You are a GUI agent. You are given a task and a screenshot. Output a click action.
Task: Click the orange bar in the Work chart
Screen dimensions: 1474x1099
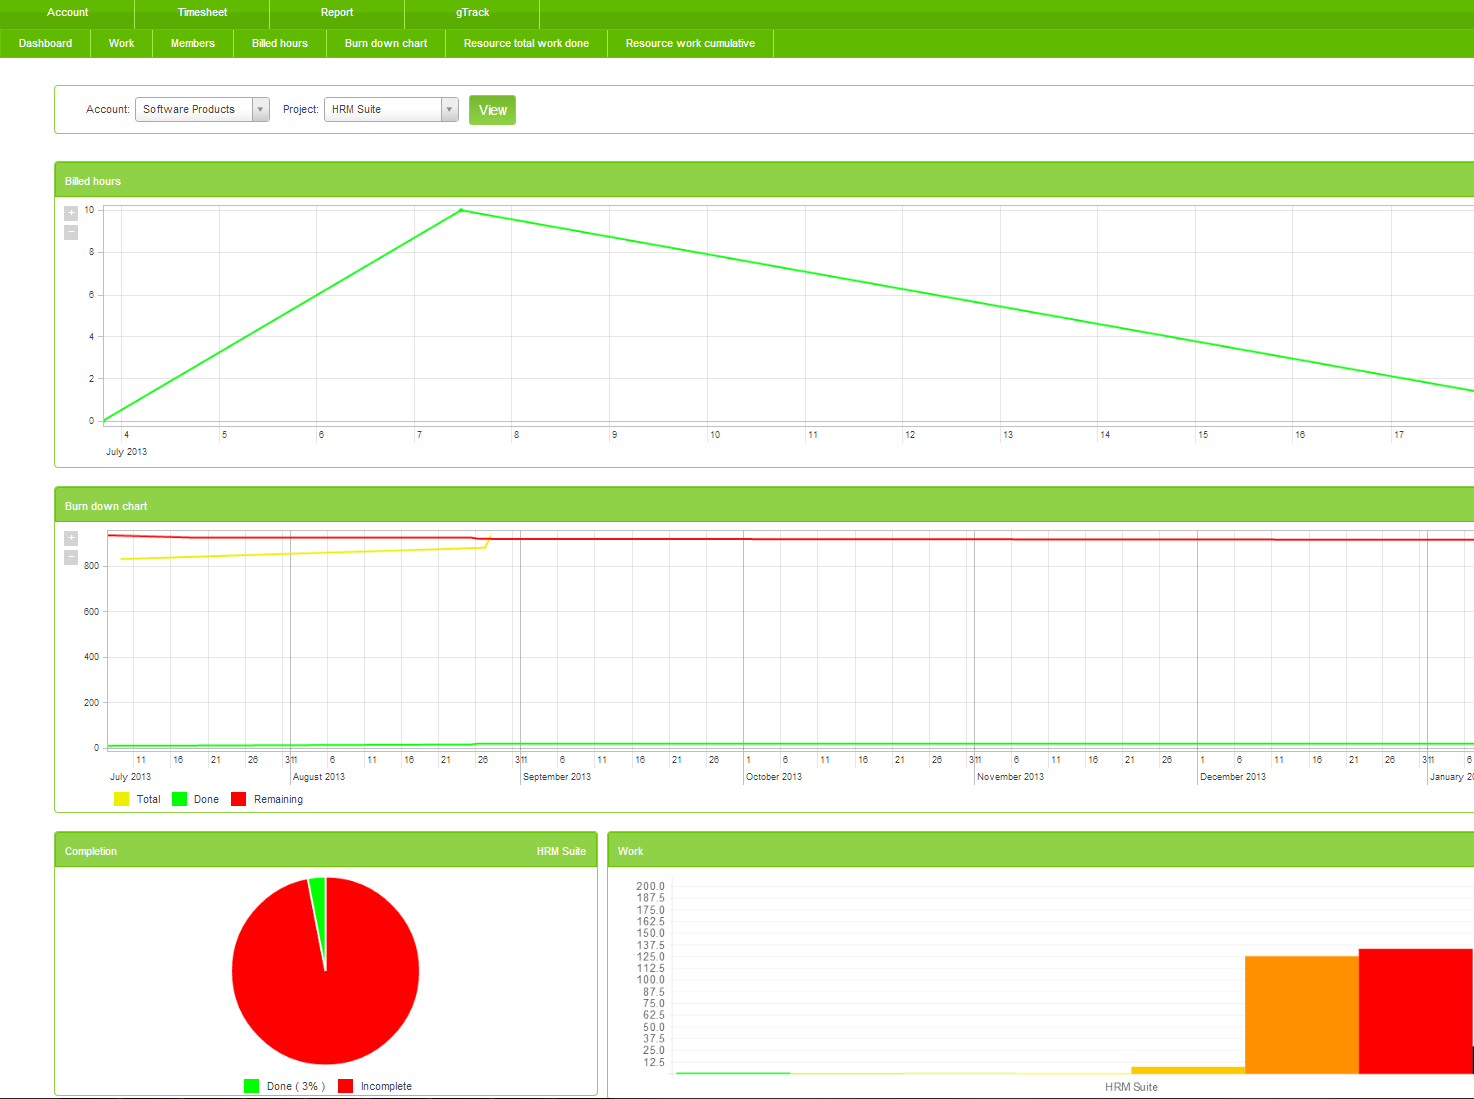[1301, 1014]
